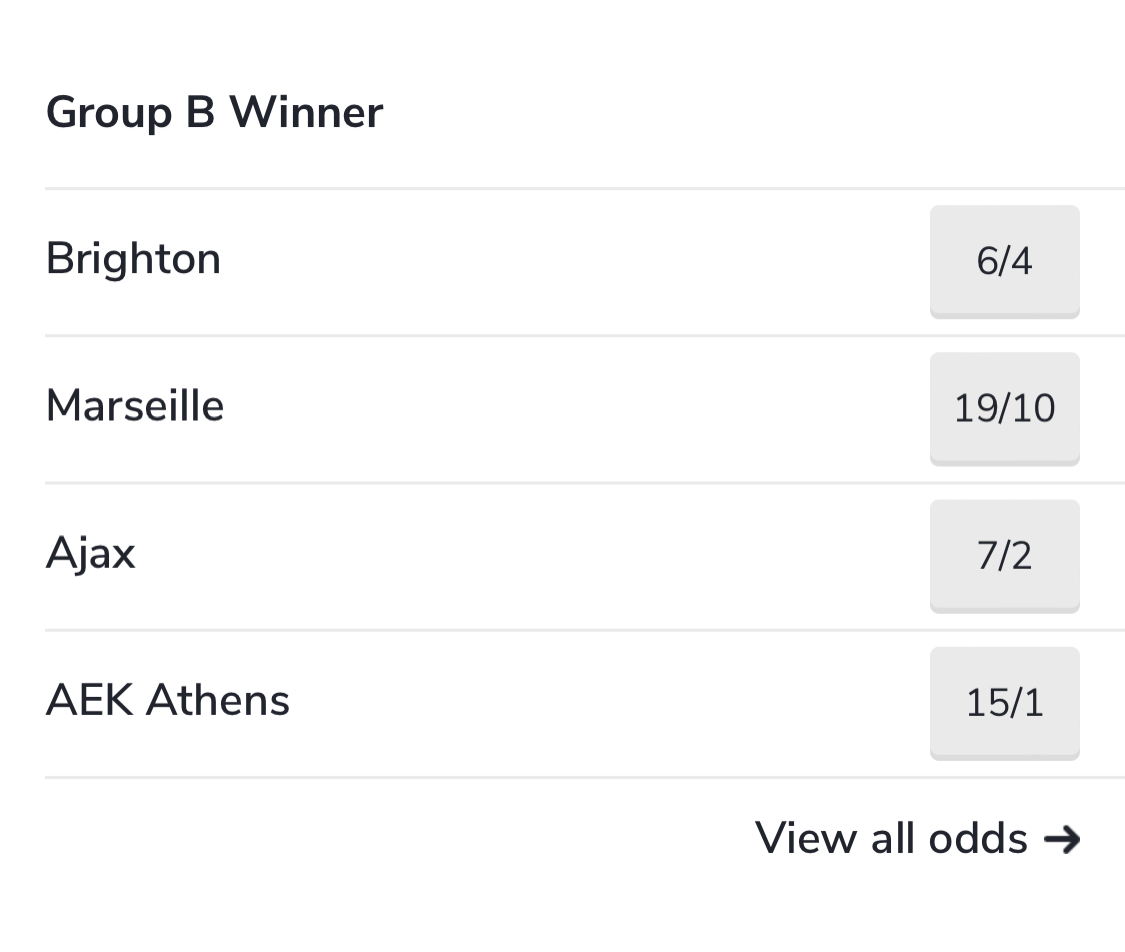Tap the grey 7/2 selection box

coord(1004,557)
